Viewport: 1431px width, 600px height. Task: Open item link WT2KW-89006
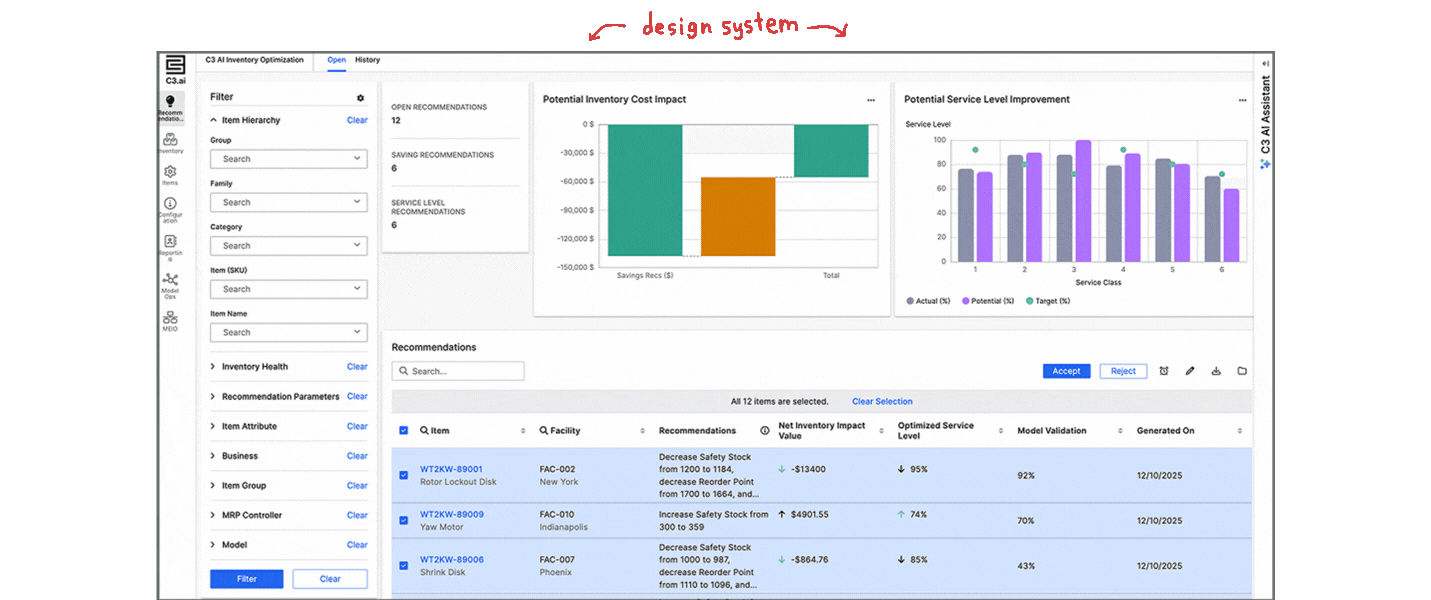[451, 559]
